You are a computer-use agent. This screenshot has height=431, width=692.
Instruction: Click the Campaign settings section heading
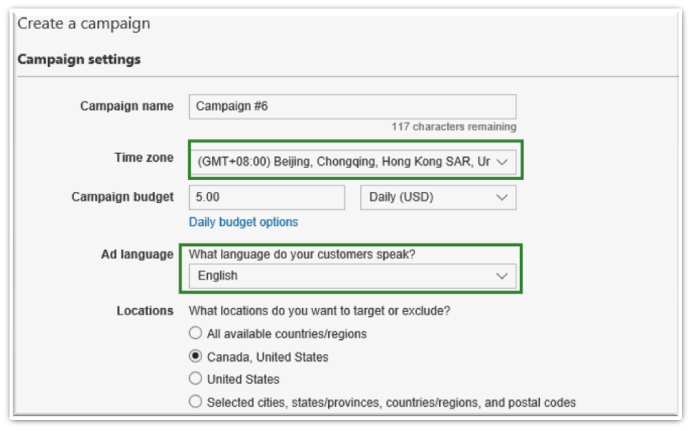click(x=79, y=59)
